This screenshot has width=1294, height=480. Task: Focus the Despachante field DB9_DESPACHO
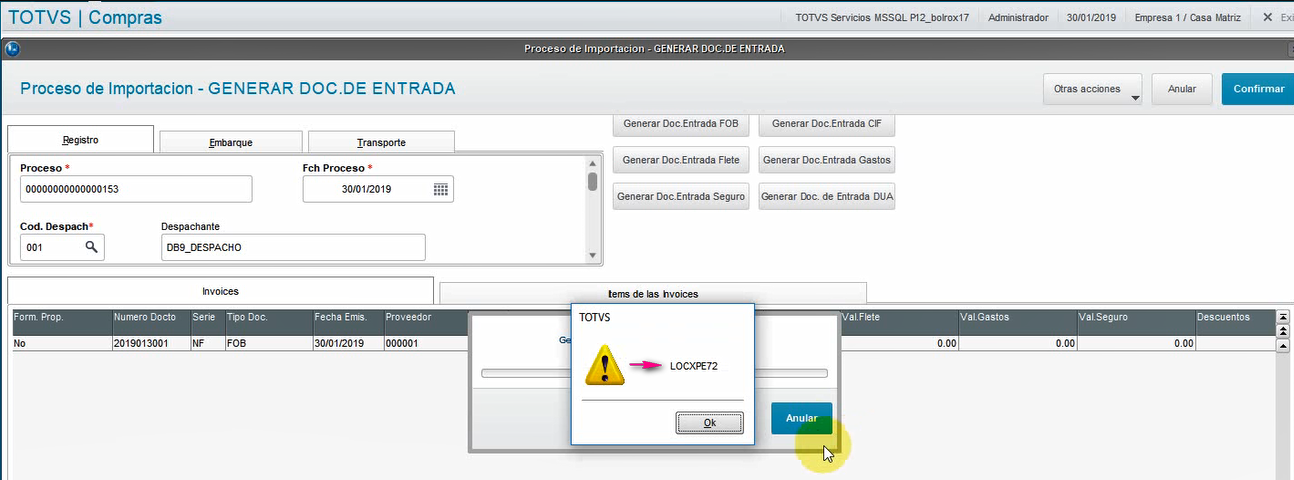click(x=293, y=246)
